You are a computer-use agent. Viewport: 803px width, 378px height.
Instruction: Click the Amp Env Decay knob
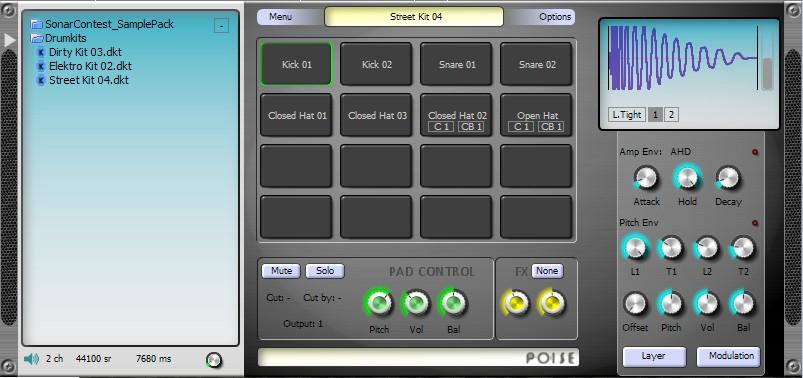point(728,179)
